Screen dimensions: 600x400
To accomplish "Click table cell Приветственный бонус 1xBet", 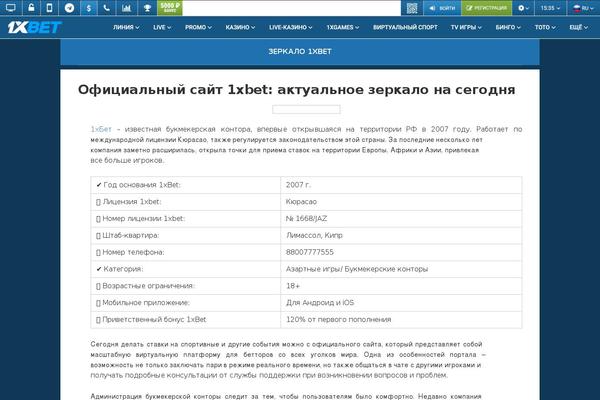I will point(185,320).
